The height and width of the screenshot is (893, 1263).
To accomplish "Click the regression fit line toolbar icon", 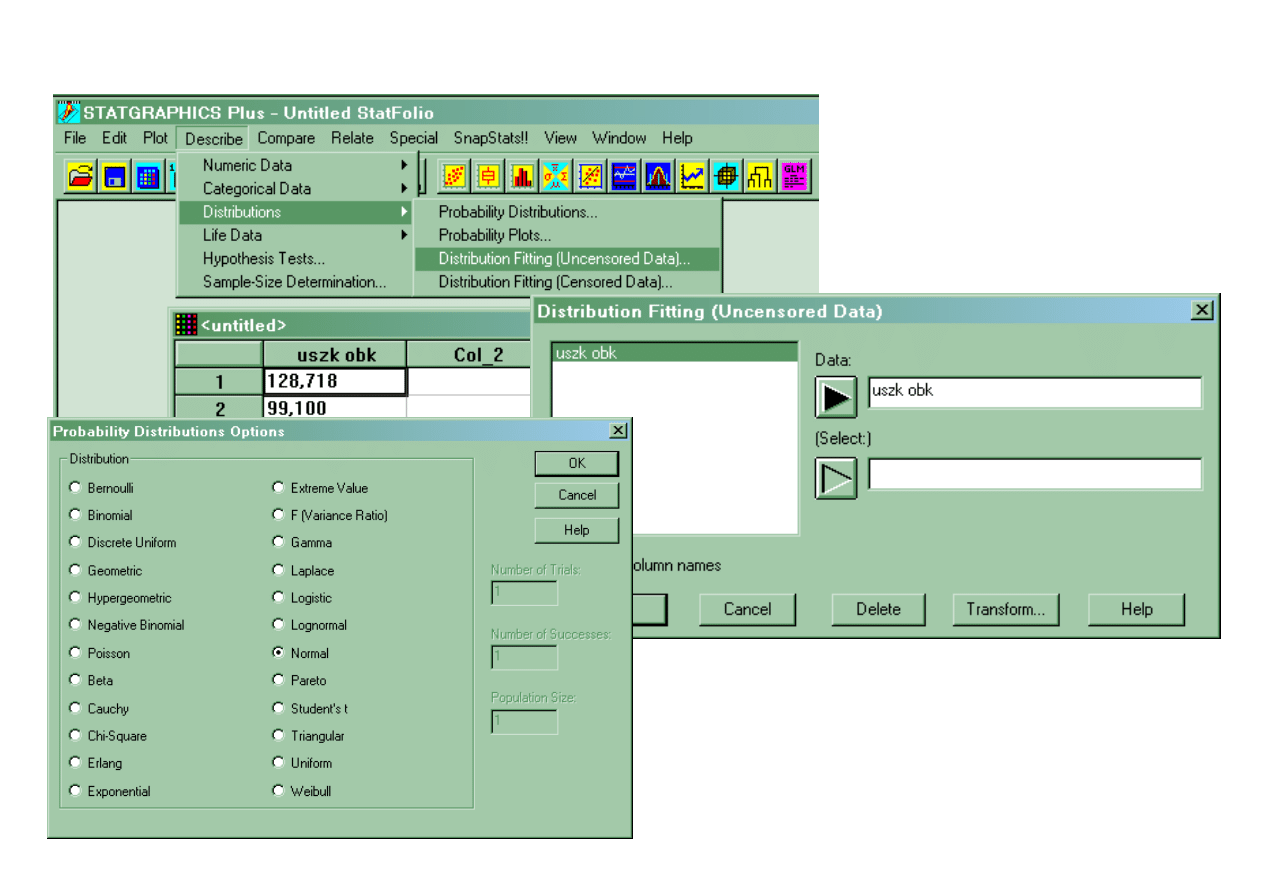I will (591, 176).
